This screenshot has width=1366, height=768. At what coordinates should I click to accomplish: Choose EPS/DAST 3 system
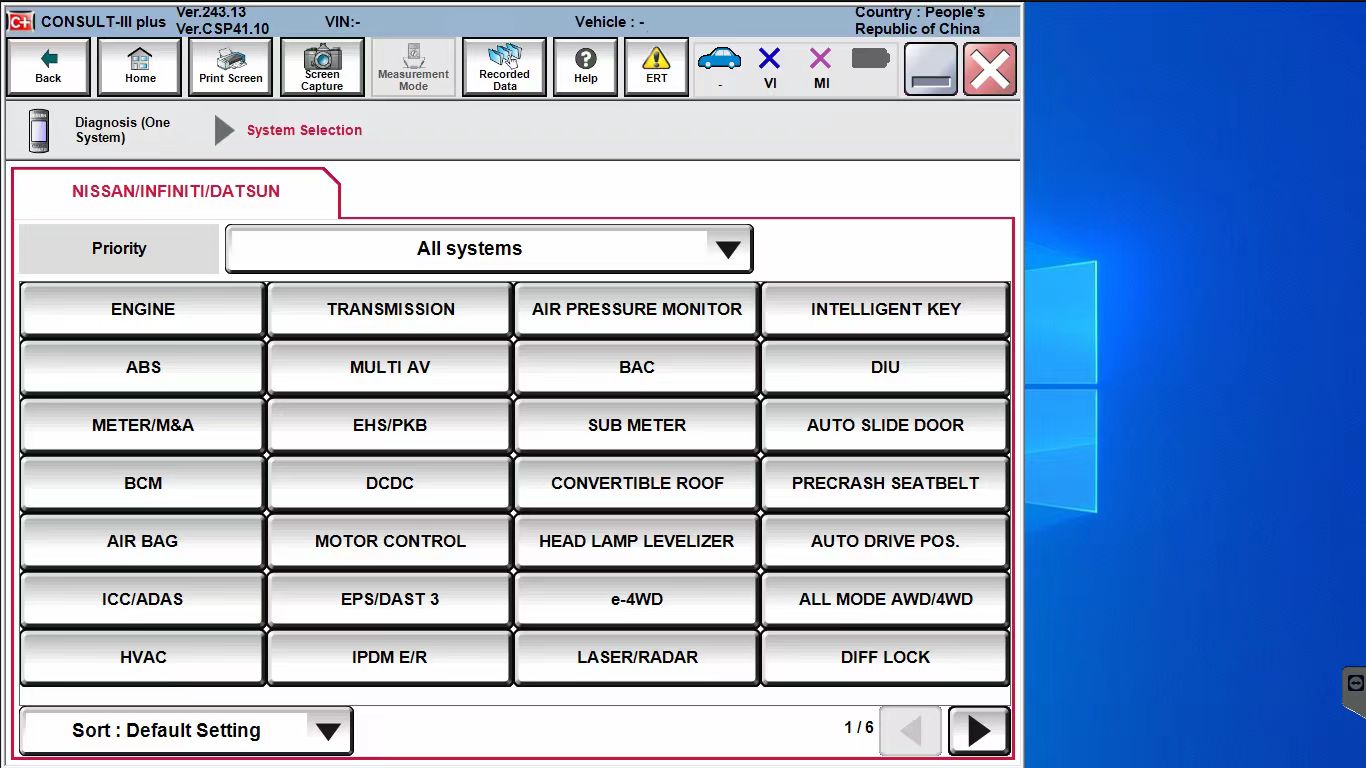[390, 599]
